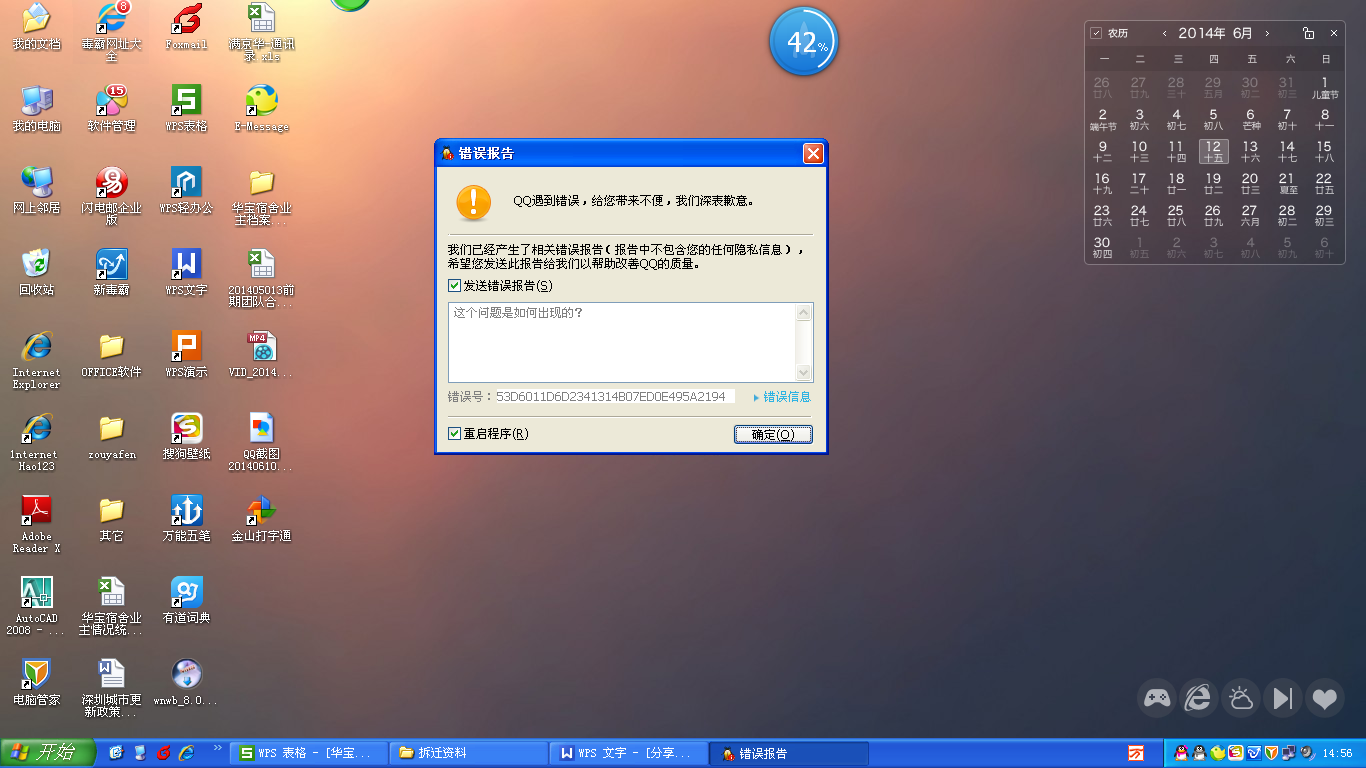
Task: Open 闪电邮企业版 shortcut
Action: pos(111,196)
